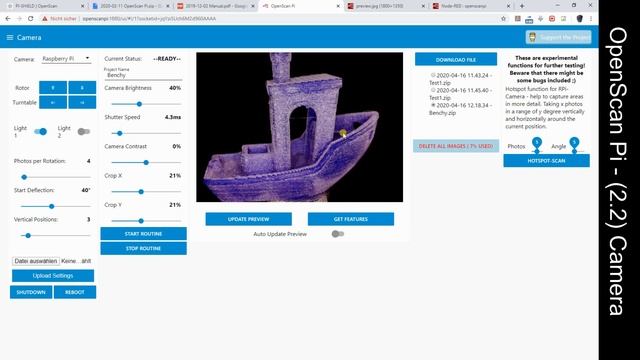Rotate the Turntable with the right arrow button
640x360 pixels.
pos(82,102)
